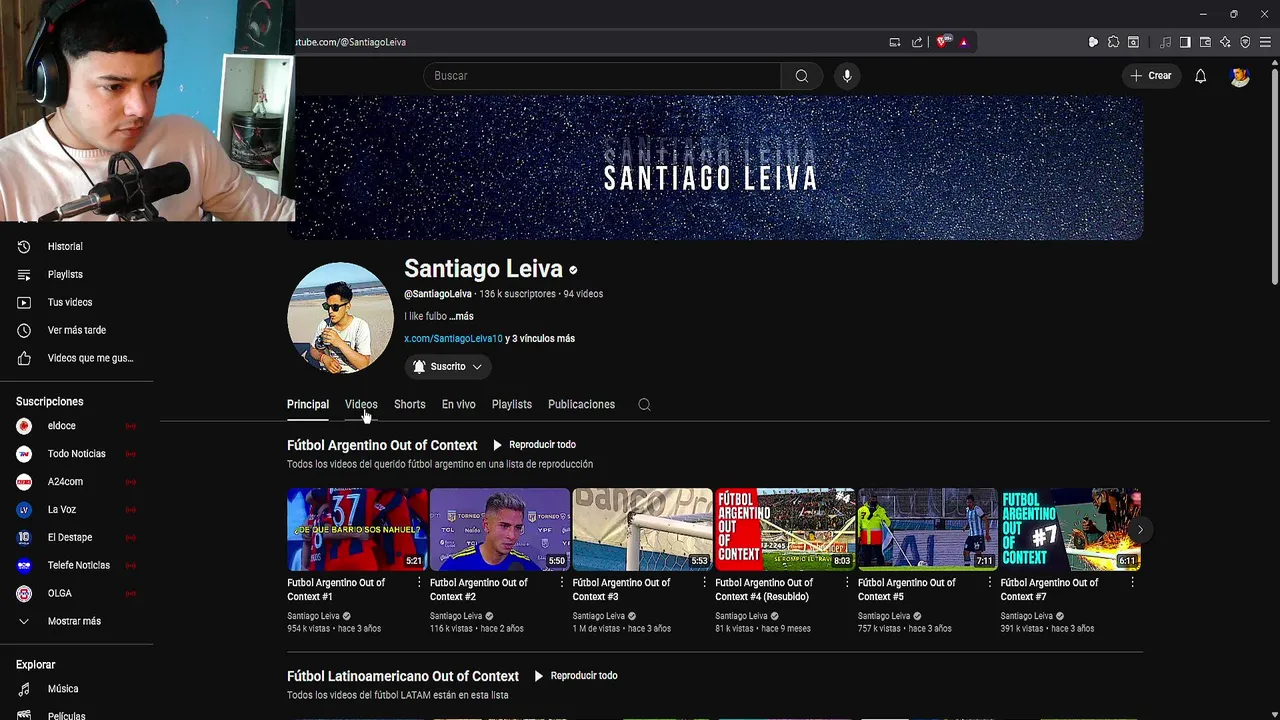Screen dimensions: 1280x720
Task: Open the Out of Context #5 video thumbnail
Action: (928, 529)
